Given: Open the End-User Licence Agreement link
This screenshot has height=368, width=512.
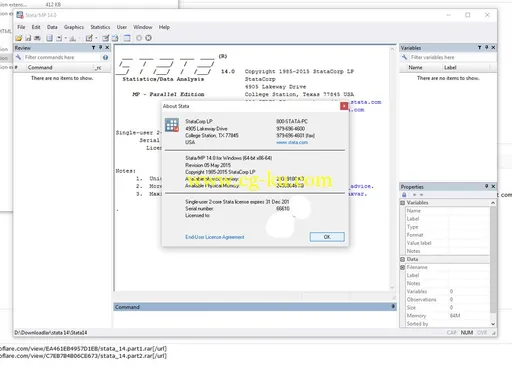Looking at the screenshot, I should pos(215,237).
